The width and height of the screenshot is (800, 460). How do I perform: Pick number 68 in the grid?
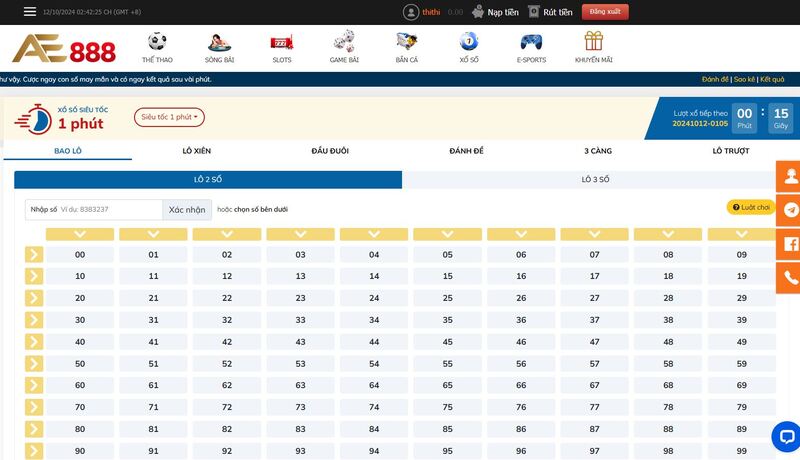pos(668,385)
